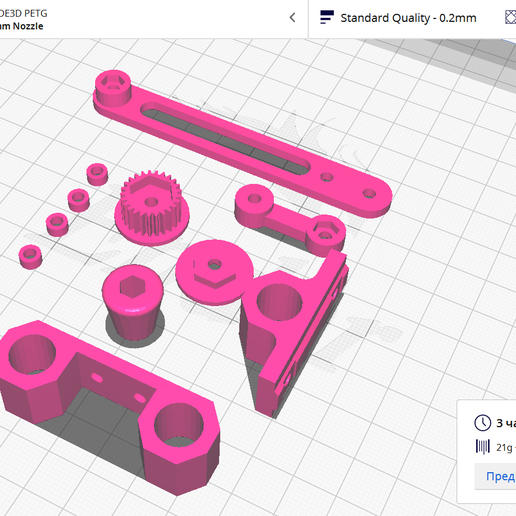Screen dimensions: 516x516
Task: Select the upright angled bracket model
Action: [x=293, y=333]
